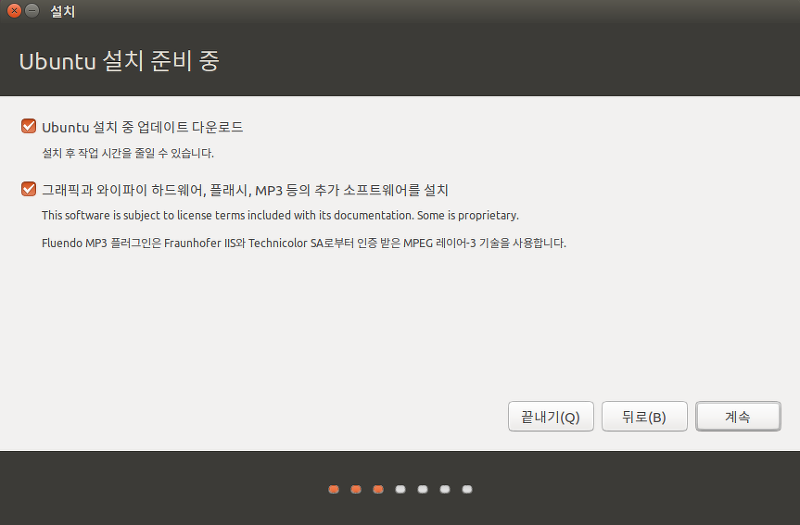This screenshot has height=525, width=800.
Task: Click the '설치 후 작업 시간을 줄일 수 있습니다' text
Action: pyautogui.click(x=128, y=153)
